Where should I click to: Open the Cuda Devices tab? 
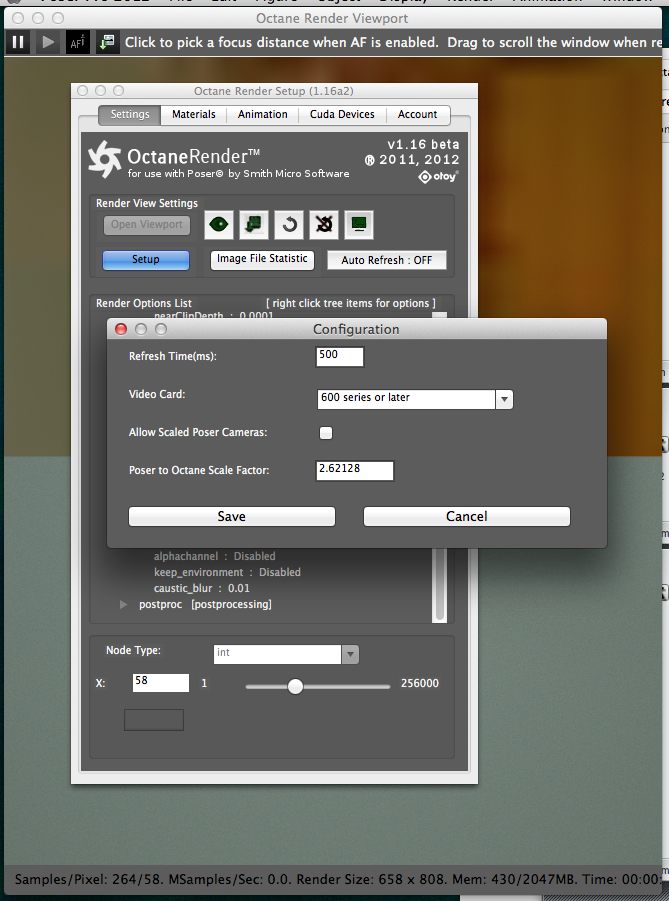(342, 114)
